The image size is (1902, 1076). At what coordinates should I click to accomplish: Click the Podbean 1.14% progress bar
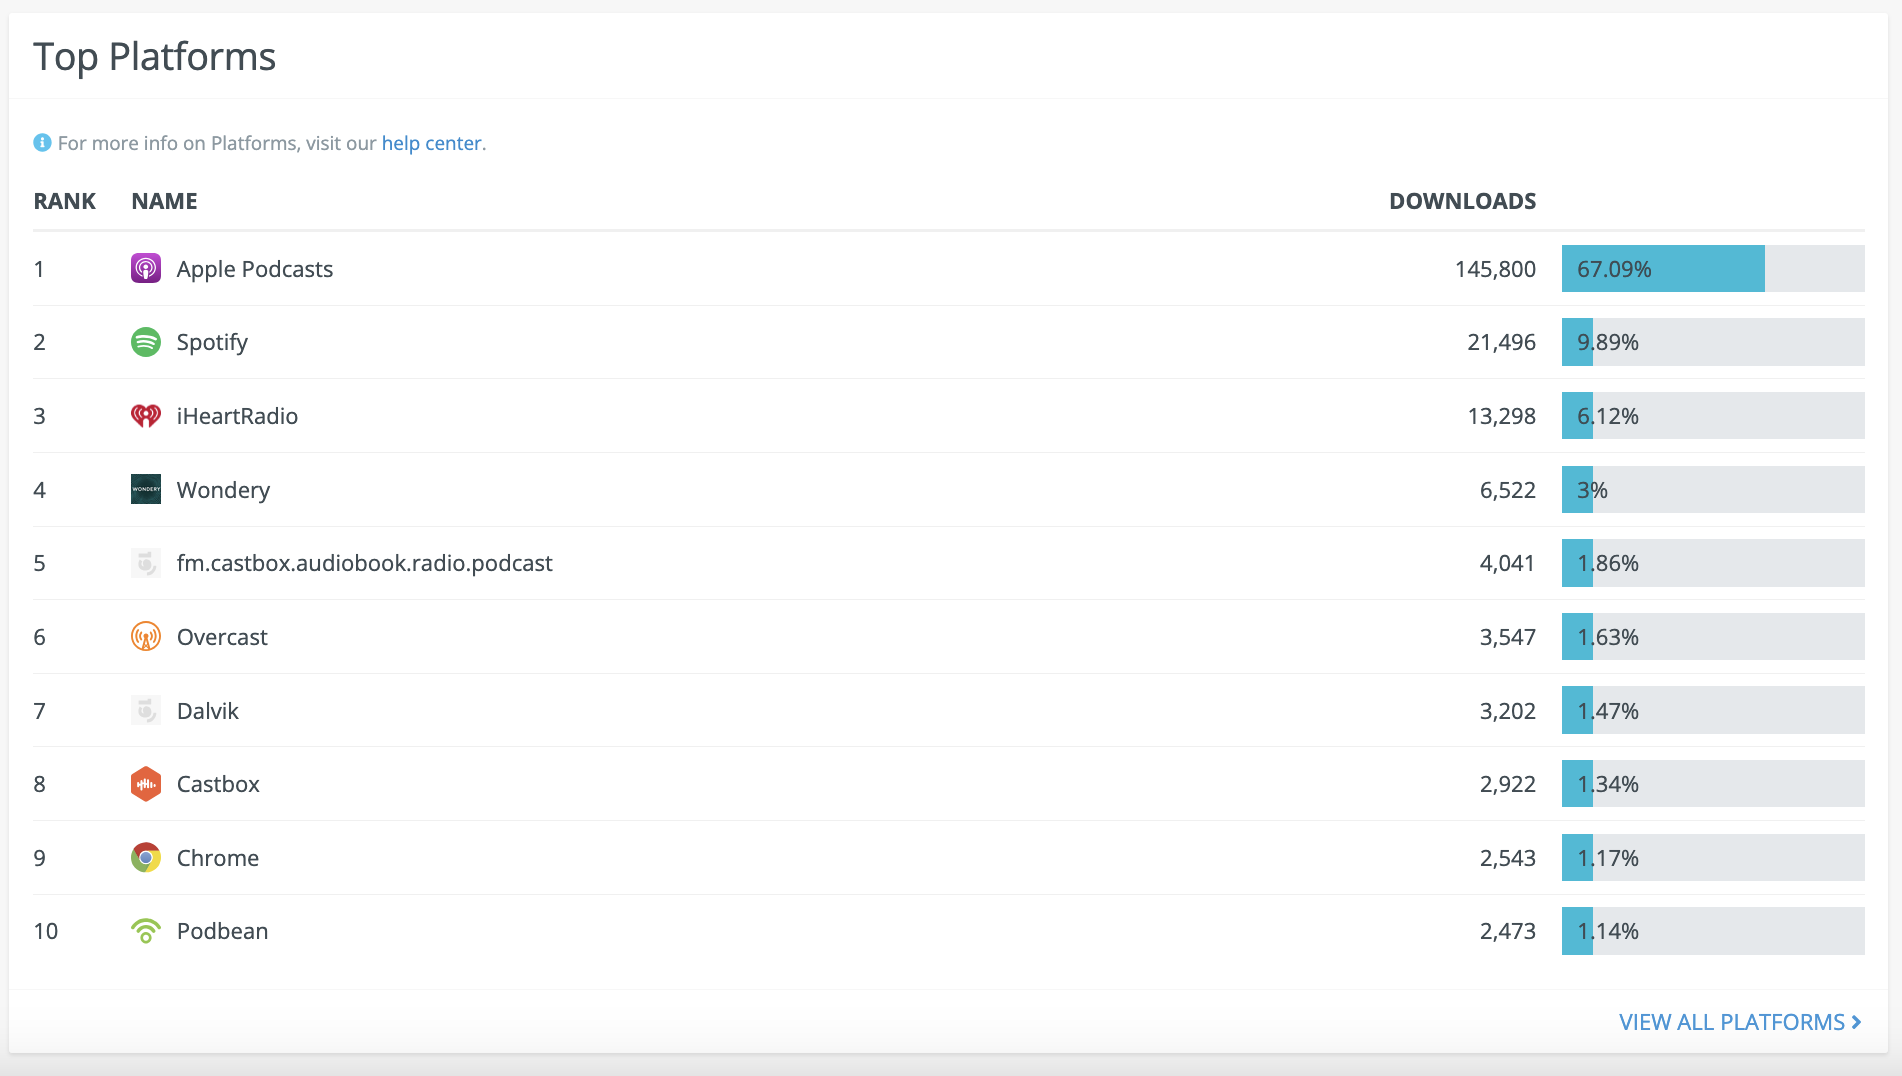pyautogui.click(x=1713, y=931)
